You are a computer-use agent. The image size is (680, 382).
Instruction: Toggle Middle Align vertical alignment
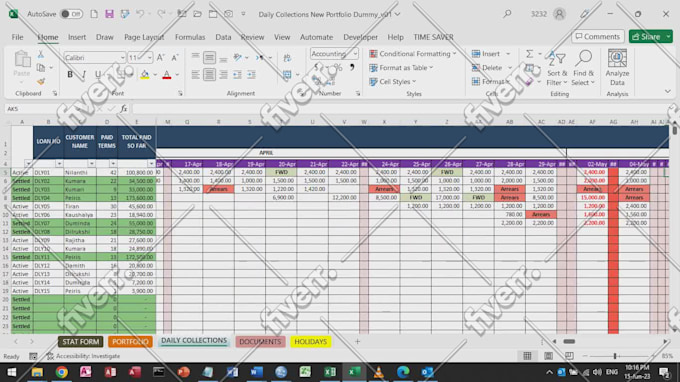[x=209, y=58]
